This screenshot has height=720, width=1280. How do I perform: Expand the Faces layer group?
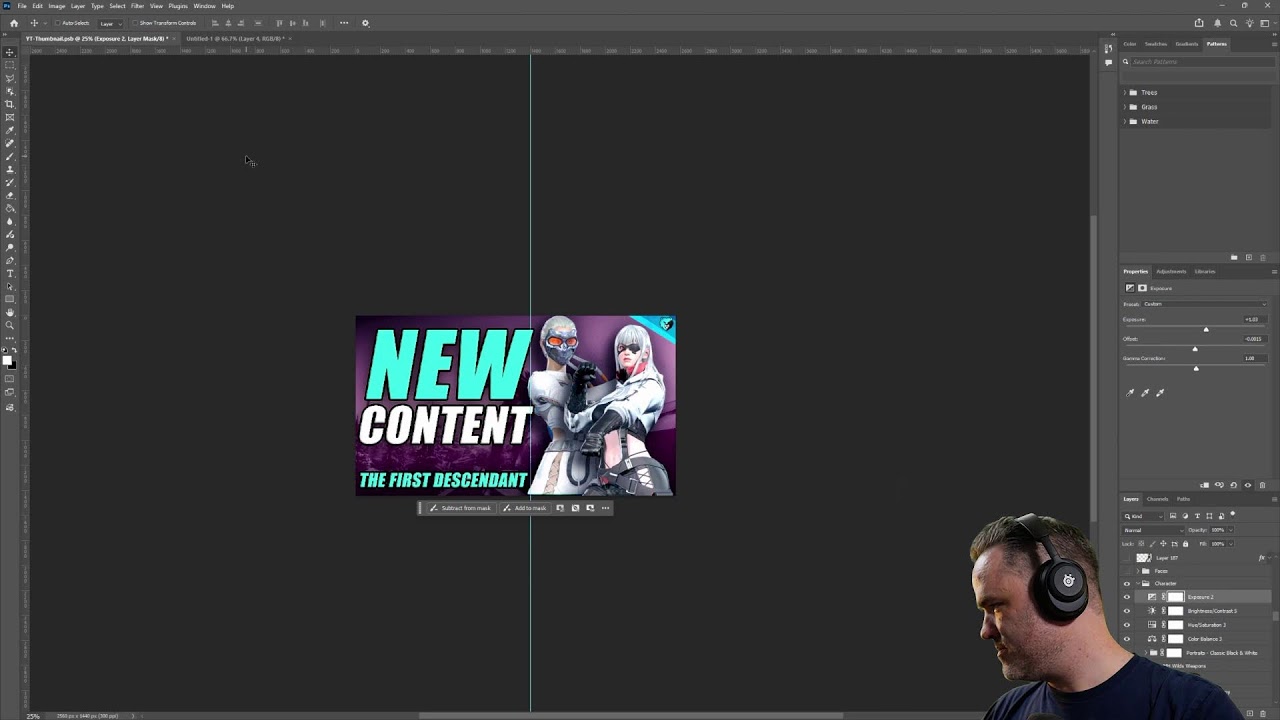point(1138,571)
